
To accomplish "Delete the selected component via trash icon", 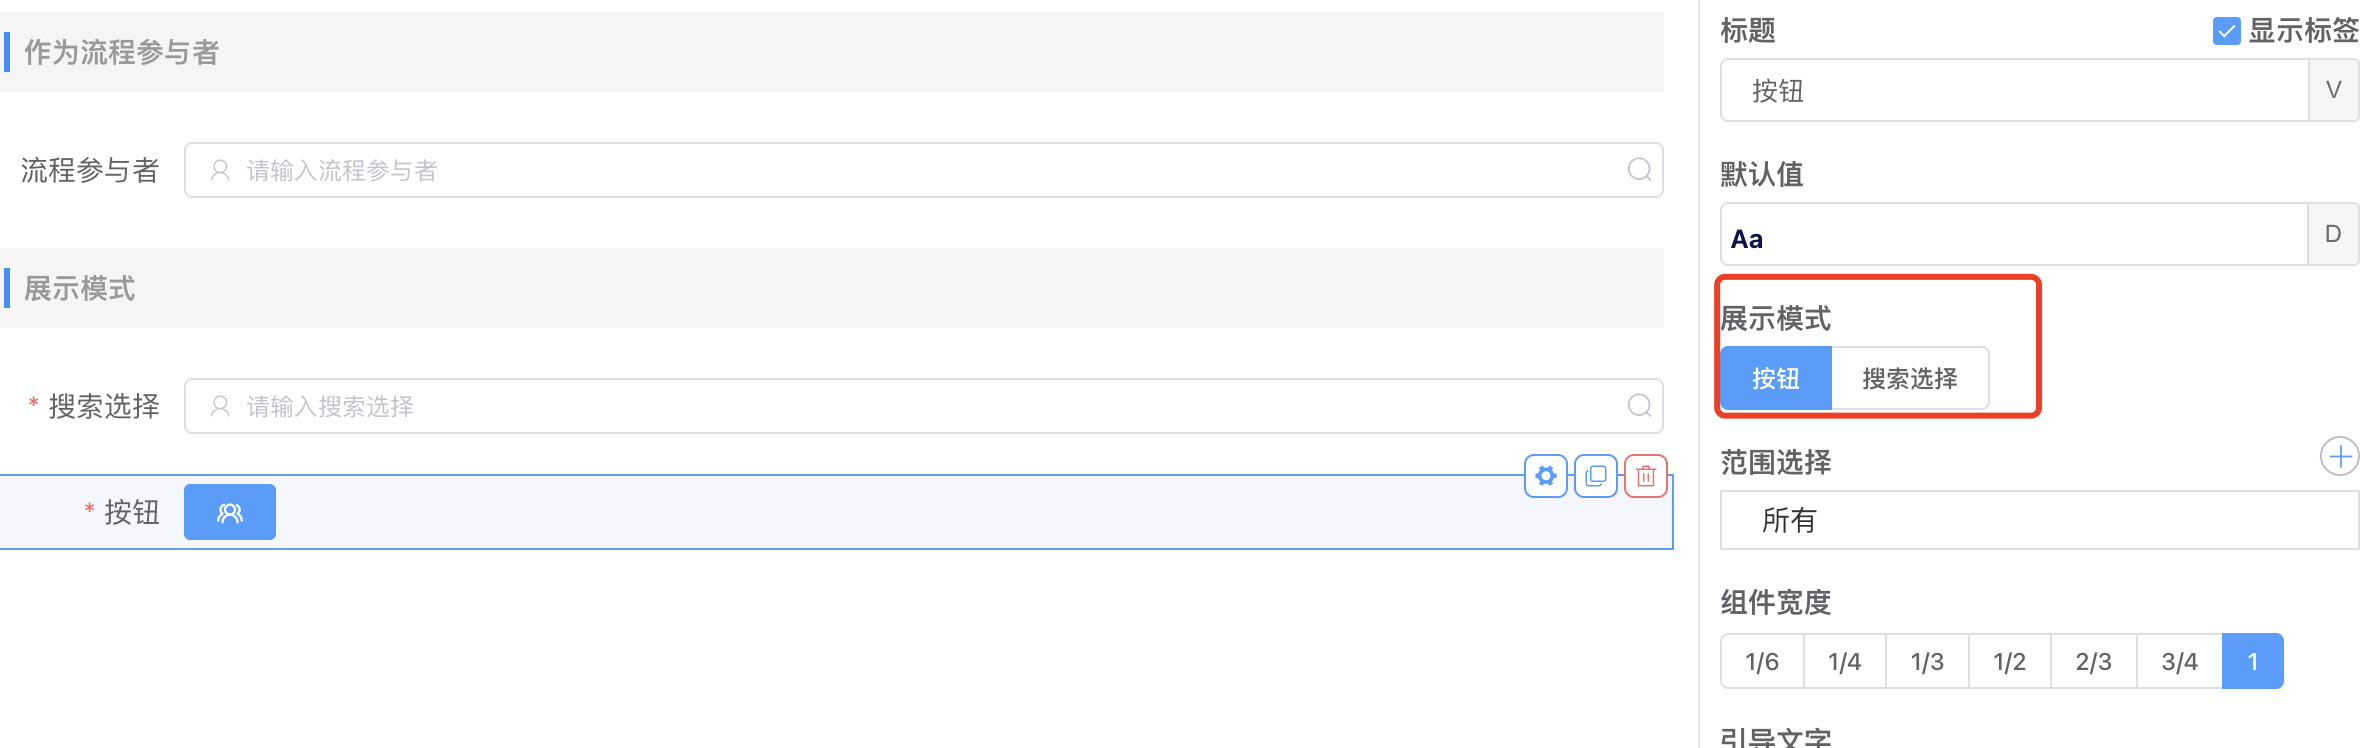I will coord(1646,476).
